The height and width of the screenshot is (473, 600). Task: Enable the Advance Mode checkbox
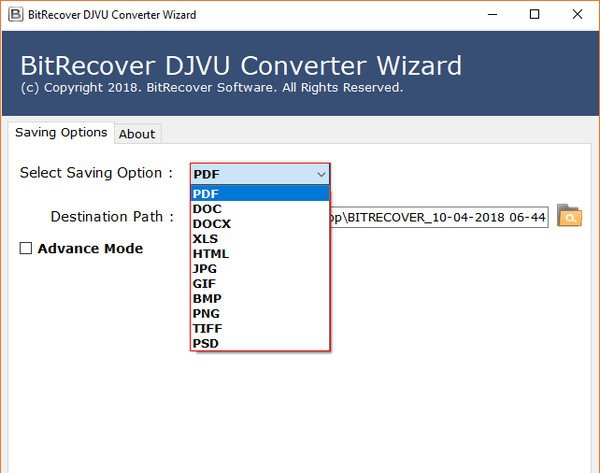point(26,248)
